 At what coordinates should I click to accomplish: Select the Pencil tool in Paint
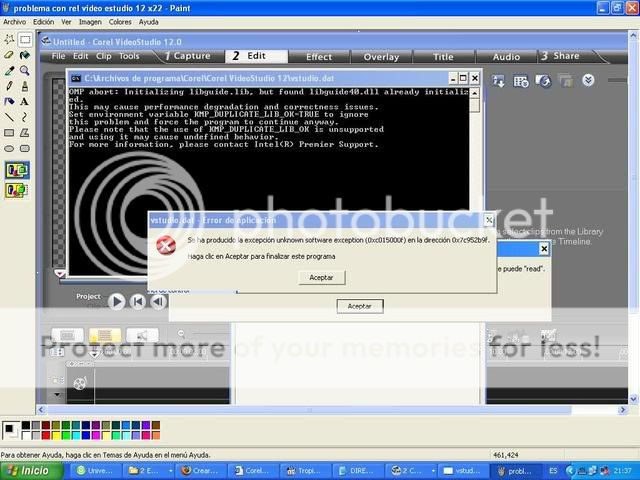tap(9, 86)
